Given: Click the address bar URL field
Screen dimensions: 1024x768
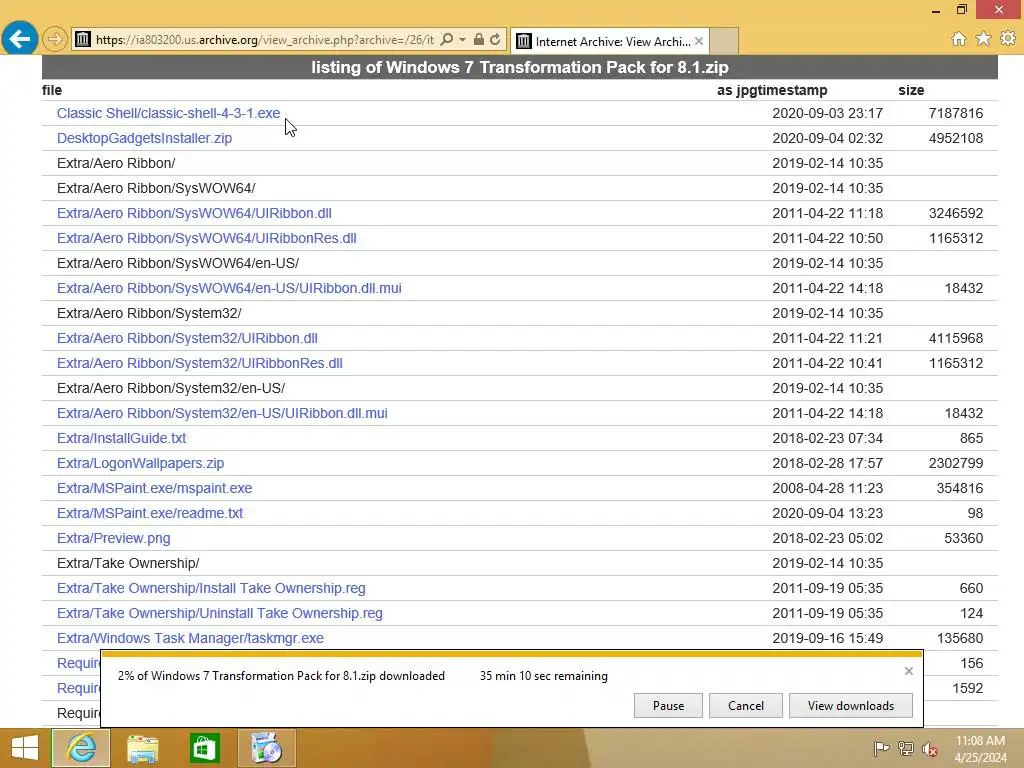Looking at the screenshot, I should [x=264, y=40].
